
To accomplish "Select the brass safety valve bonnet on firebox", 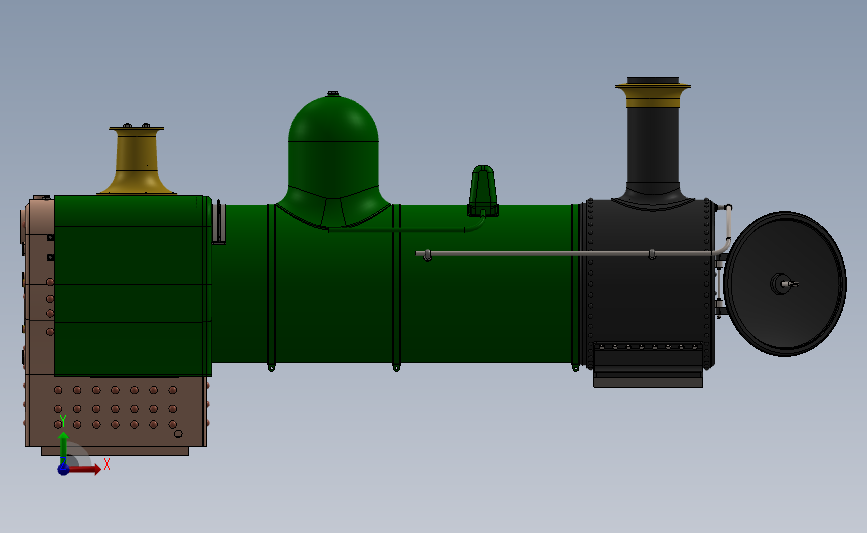I will pos(137,161).
